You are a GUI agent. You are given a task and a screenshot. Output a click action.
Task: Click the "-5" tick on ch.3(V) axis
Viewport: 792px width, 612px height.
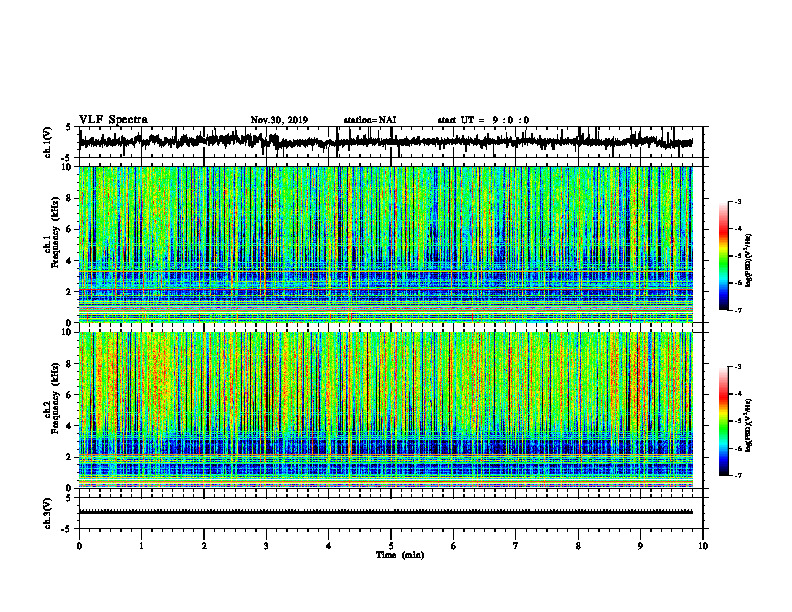[x=67, y=529]
